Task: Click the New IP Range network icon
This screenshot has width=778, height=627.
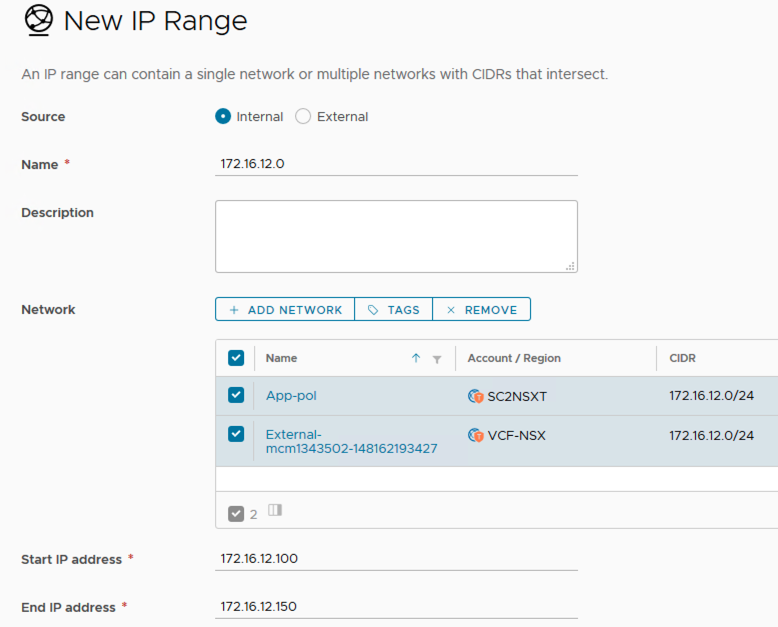Action: 38,21
